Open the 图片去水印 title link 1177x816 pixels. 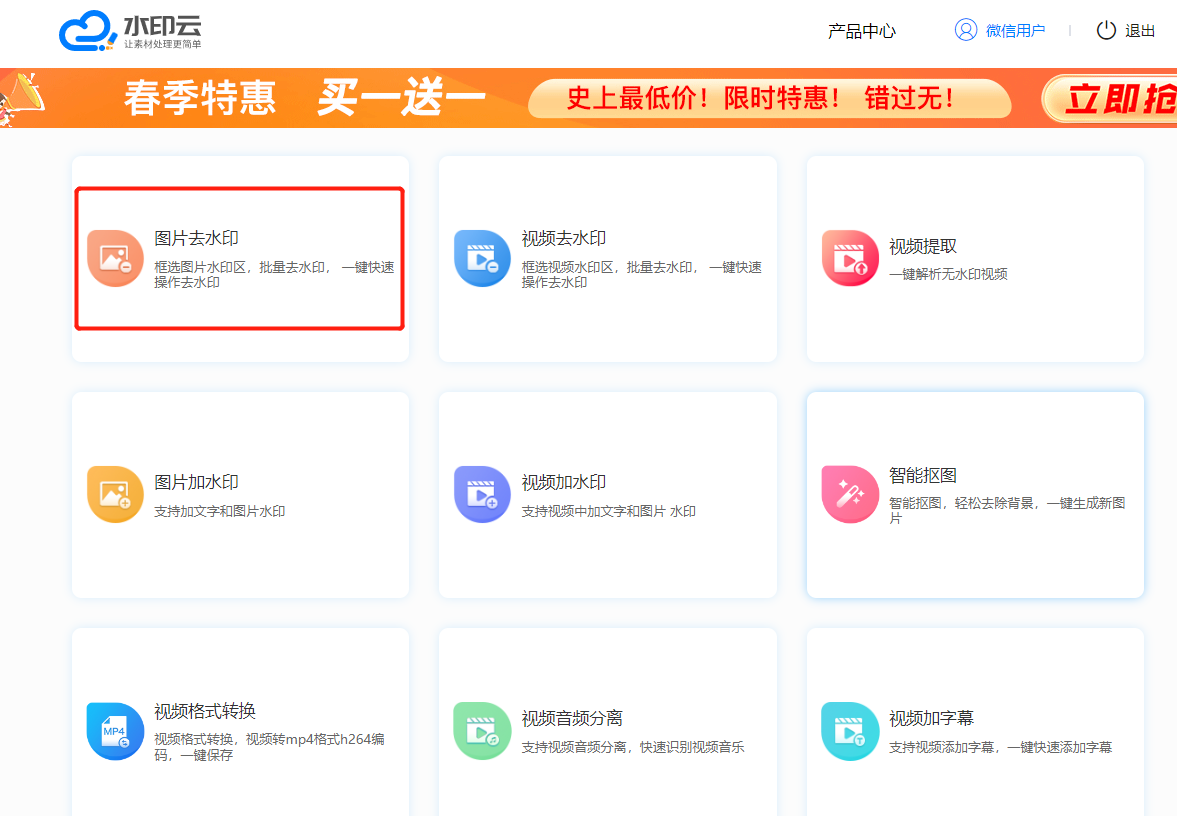196,238
